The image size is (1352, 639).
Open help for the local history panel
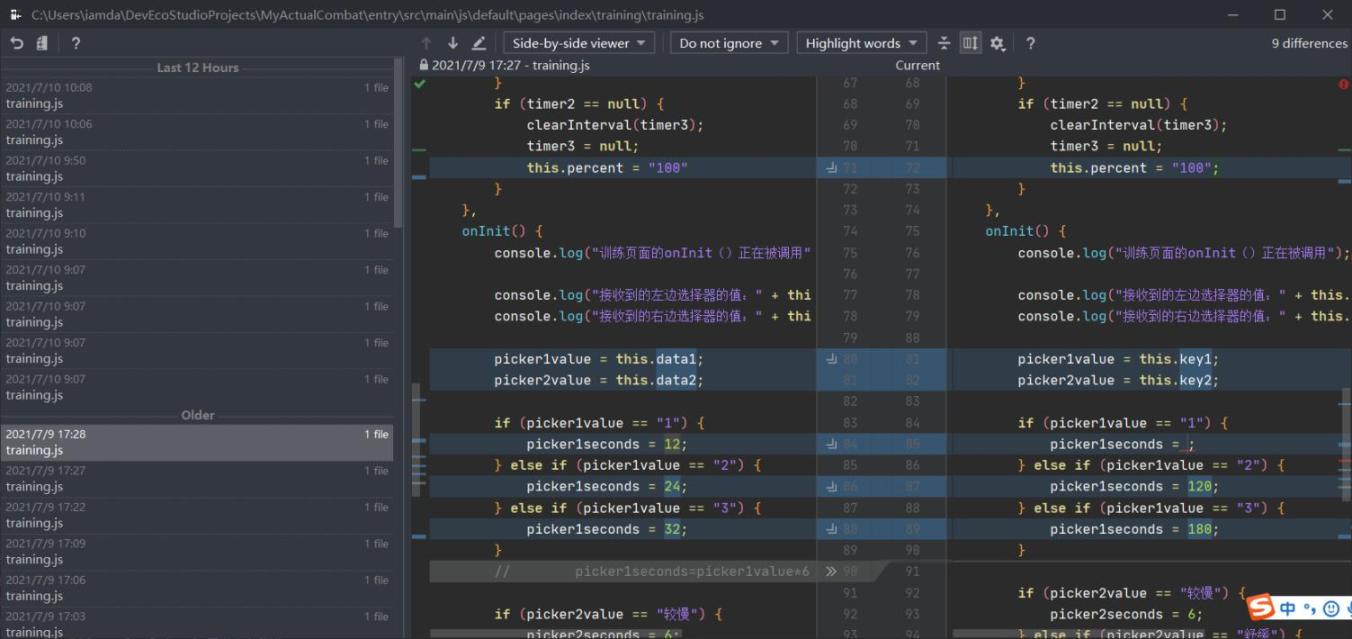point(75,43)
